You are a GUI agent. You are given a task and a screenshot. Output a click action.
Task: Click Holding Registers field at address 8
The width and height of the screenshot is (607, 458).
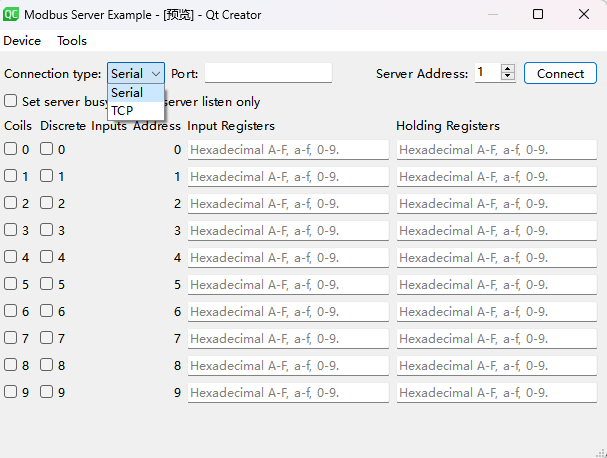pyautogui.click(x=497, y=366)
